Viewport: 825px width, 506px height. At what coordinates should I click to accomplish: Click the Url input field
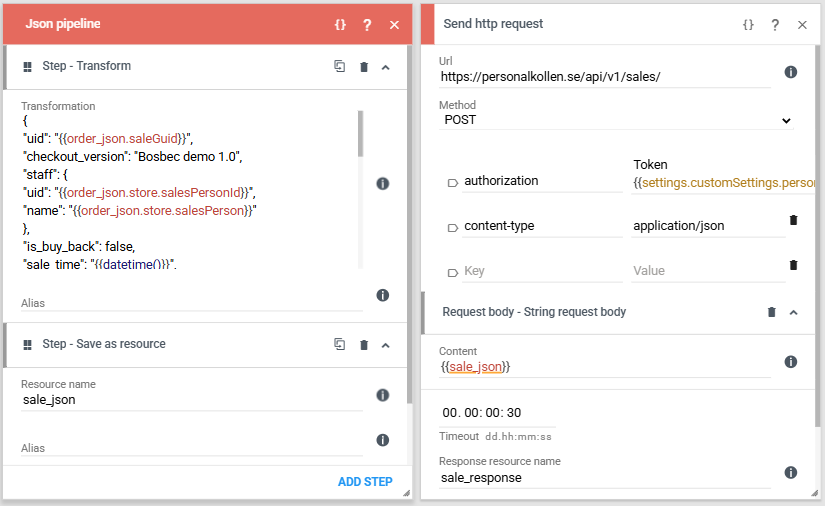tap(605, 77)
